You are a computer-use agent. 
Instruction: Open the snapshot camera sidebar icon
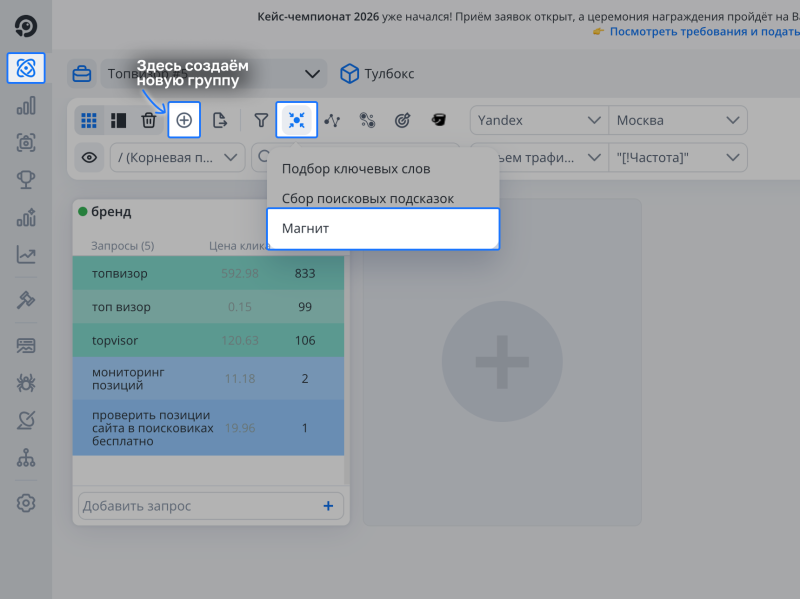pyautogui.click(x=26, y=142)
